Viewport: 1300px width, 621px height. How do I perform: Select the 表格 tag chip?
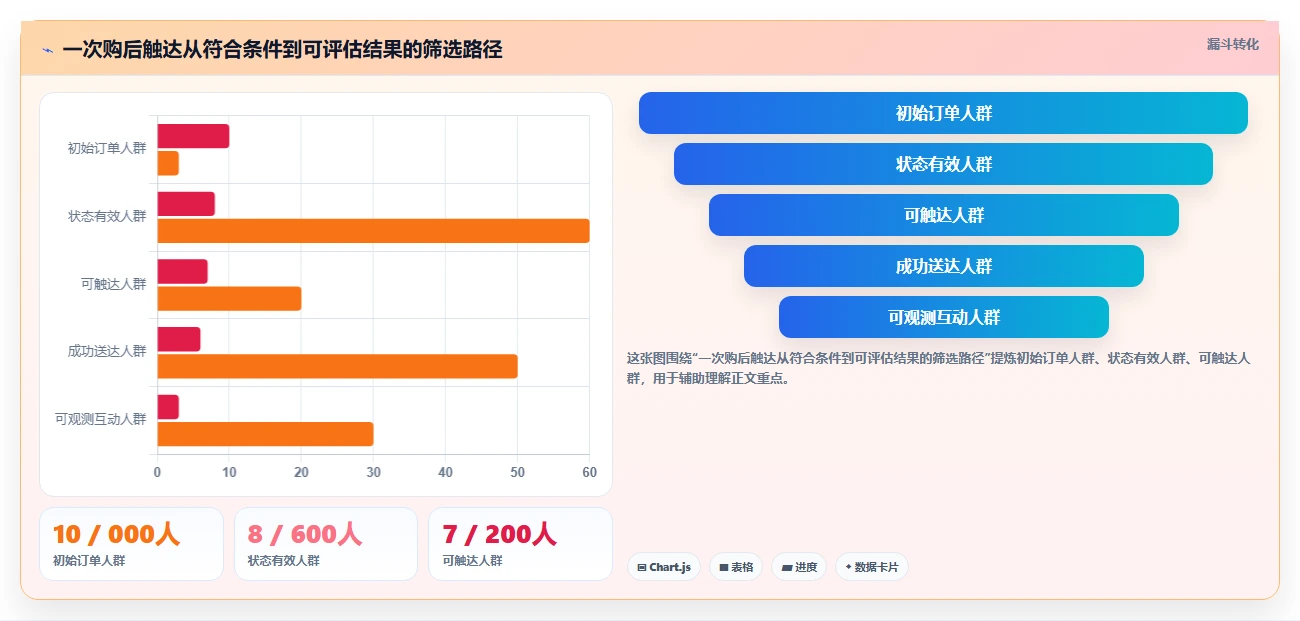coord(736,567)
